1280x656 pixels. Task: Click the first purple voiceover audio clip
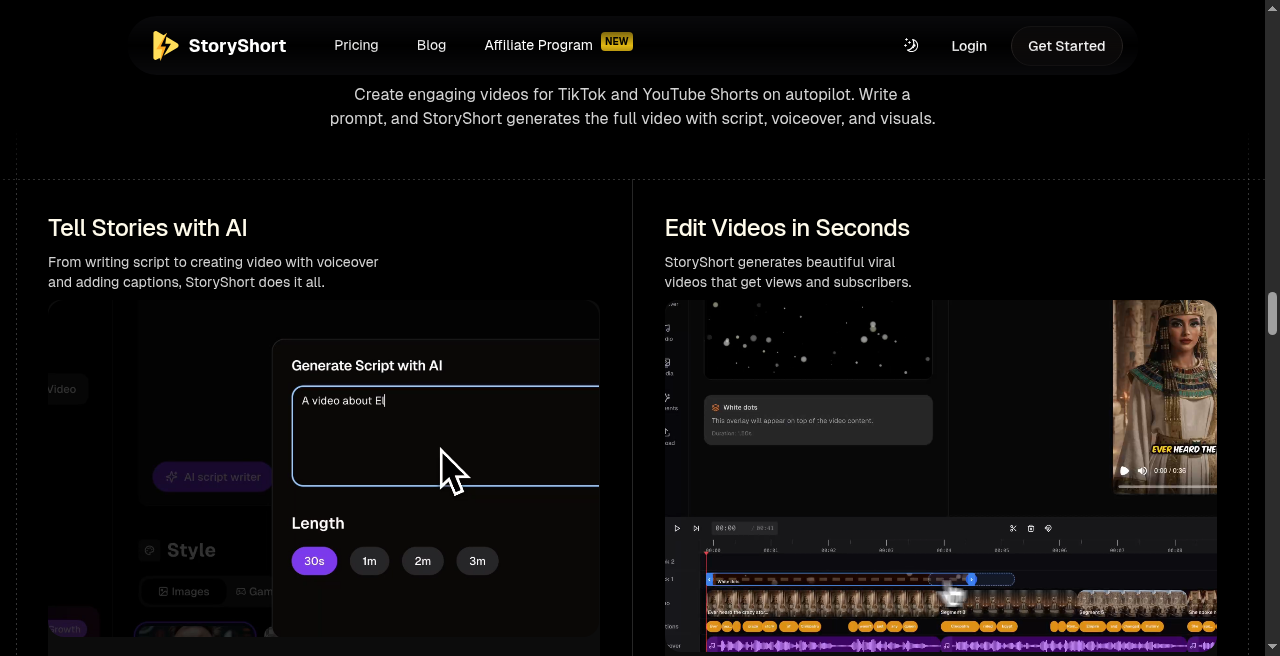(823, 646)
